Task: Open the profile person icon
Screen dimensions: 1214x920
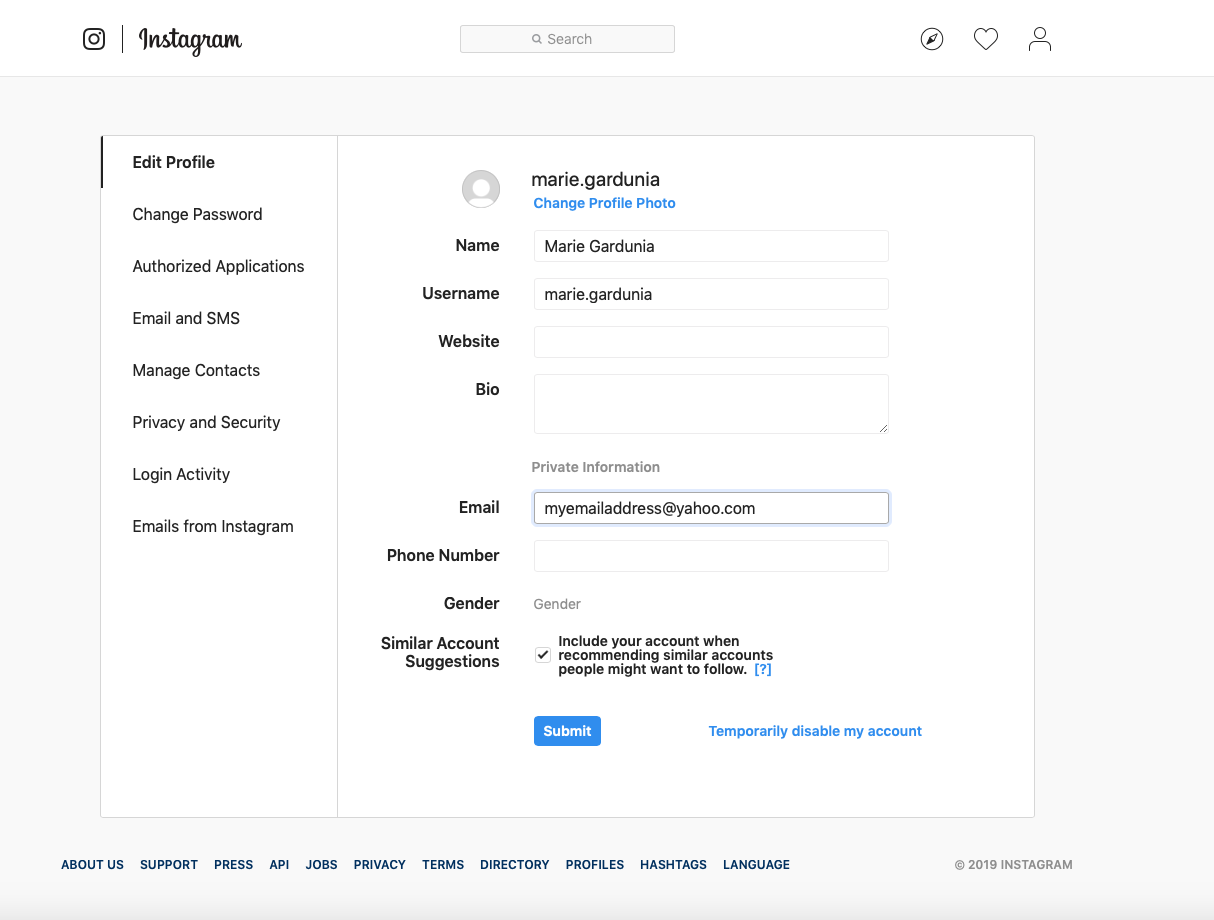Action: coord(1040,39)
